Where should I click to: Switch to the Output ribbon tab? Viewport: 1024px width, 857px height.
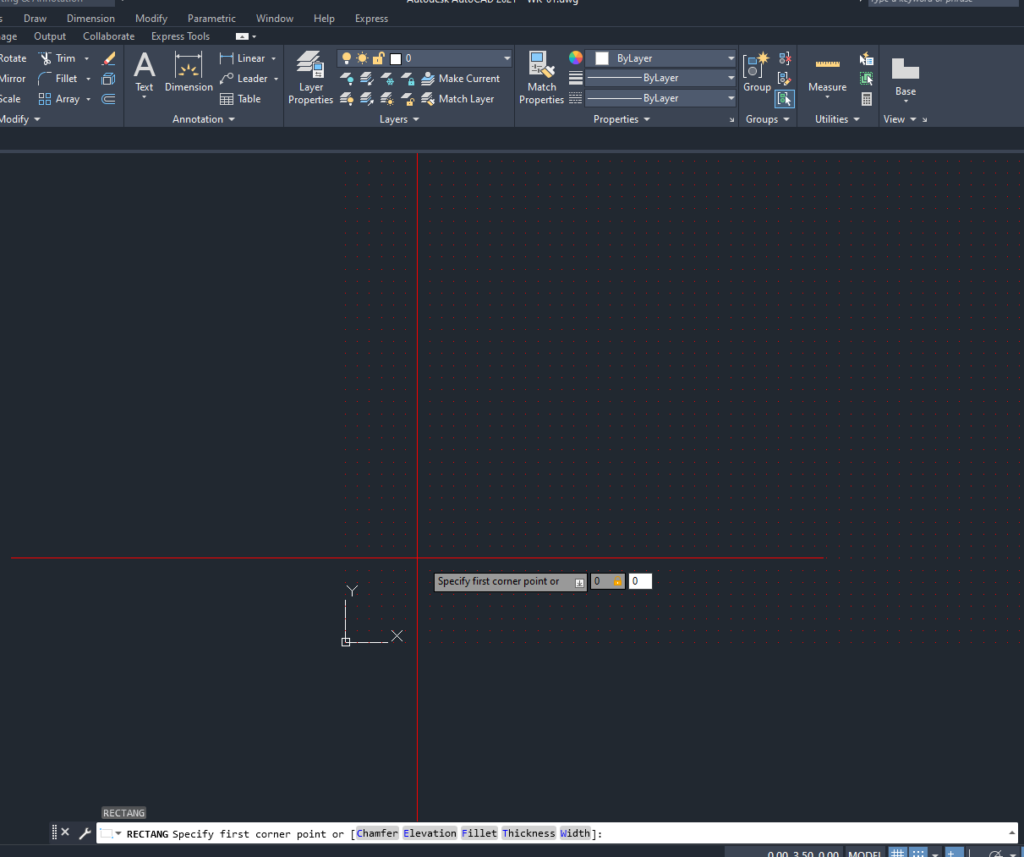[50, 36]
